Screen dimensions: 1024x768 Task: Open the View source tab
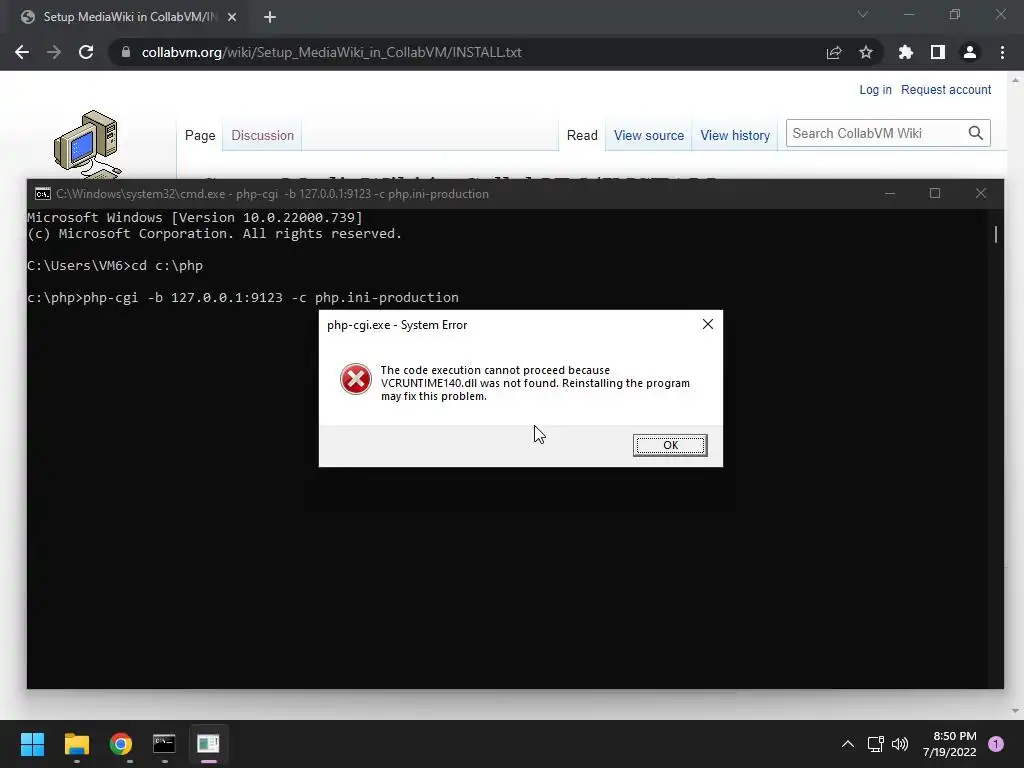648,135
